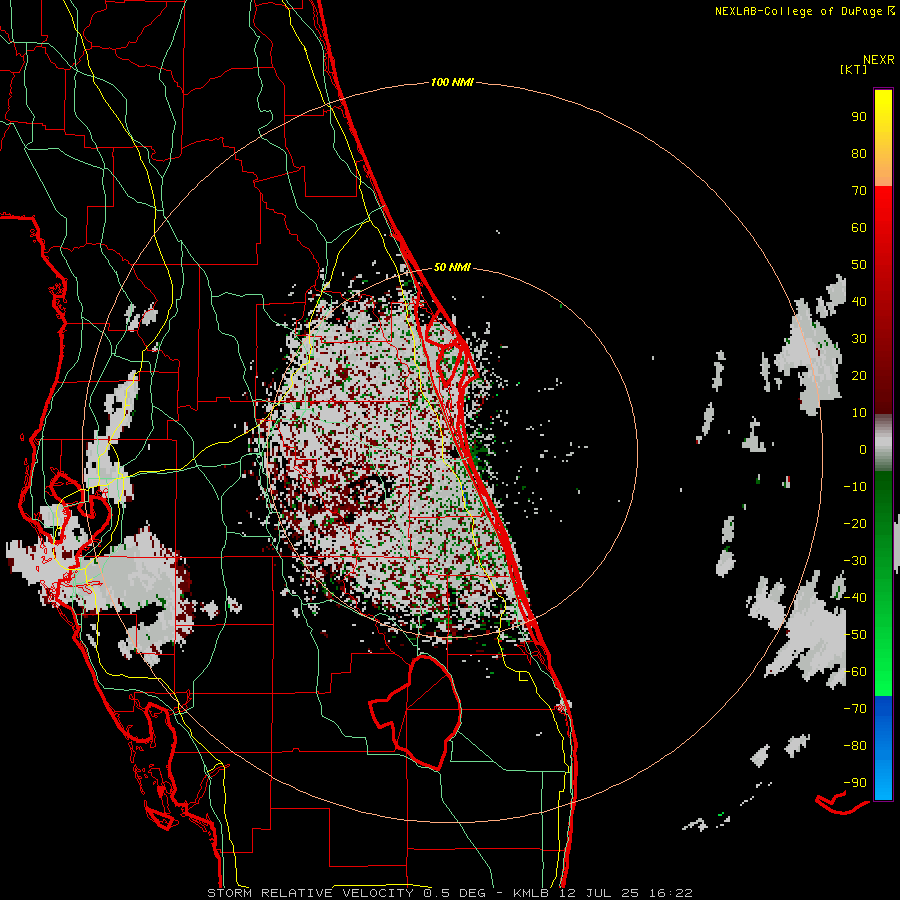Image resolution: width=900 pixels, height=900 pixels.
Task: Click the NEXLAB-College of DuPage header text
Action: click(x=800, y=11)
